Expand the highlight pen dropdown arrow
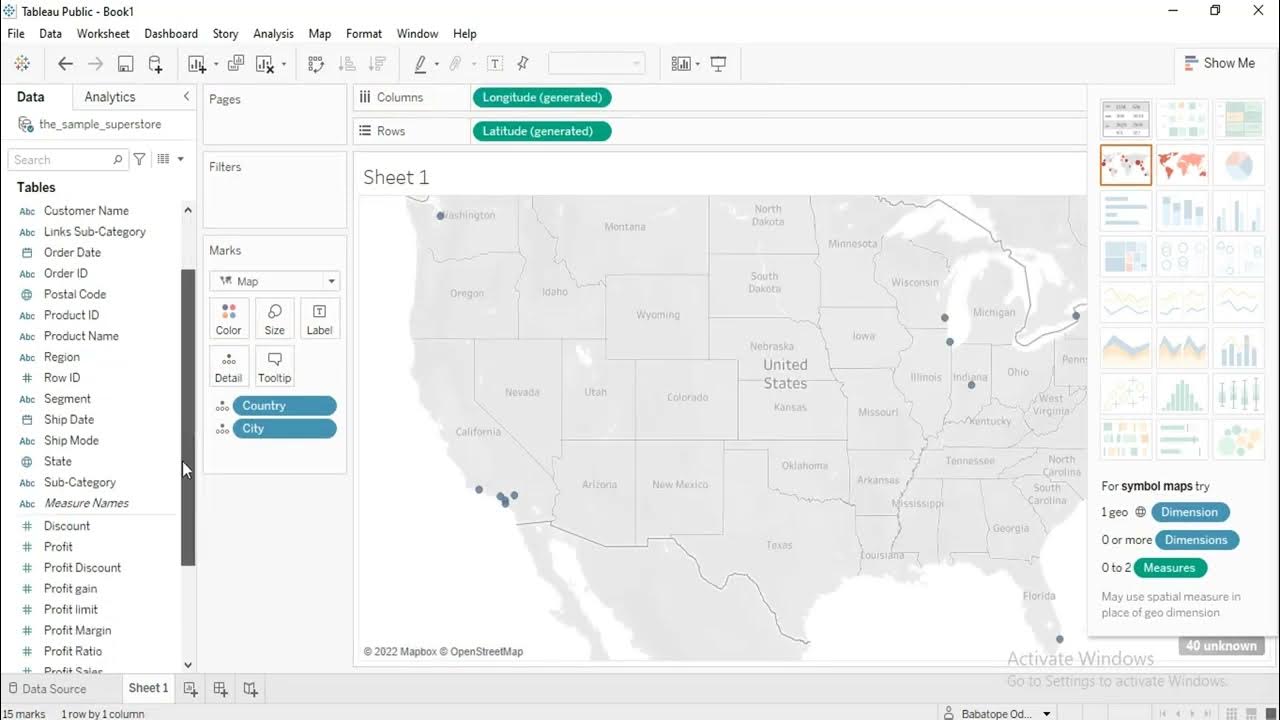The width and height of the screenshot is (1280, 720). pyautogui.click(x=437, y=65)
